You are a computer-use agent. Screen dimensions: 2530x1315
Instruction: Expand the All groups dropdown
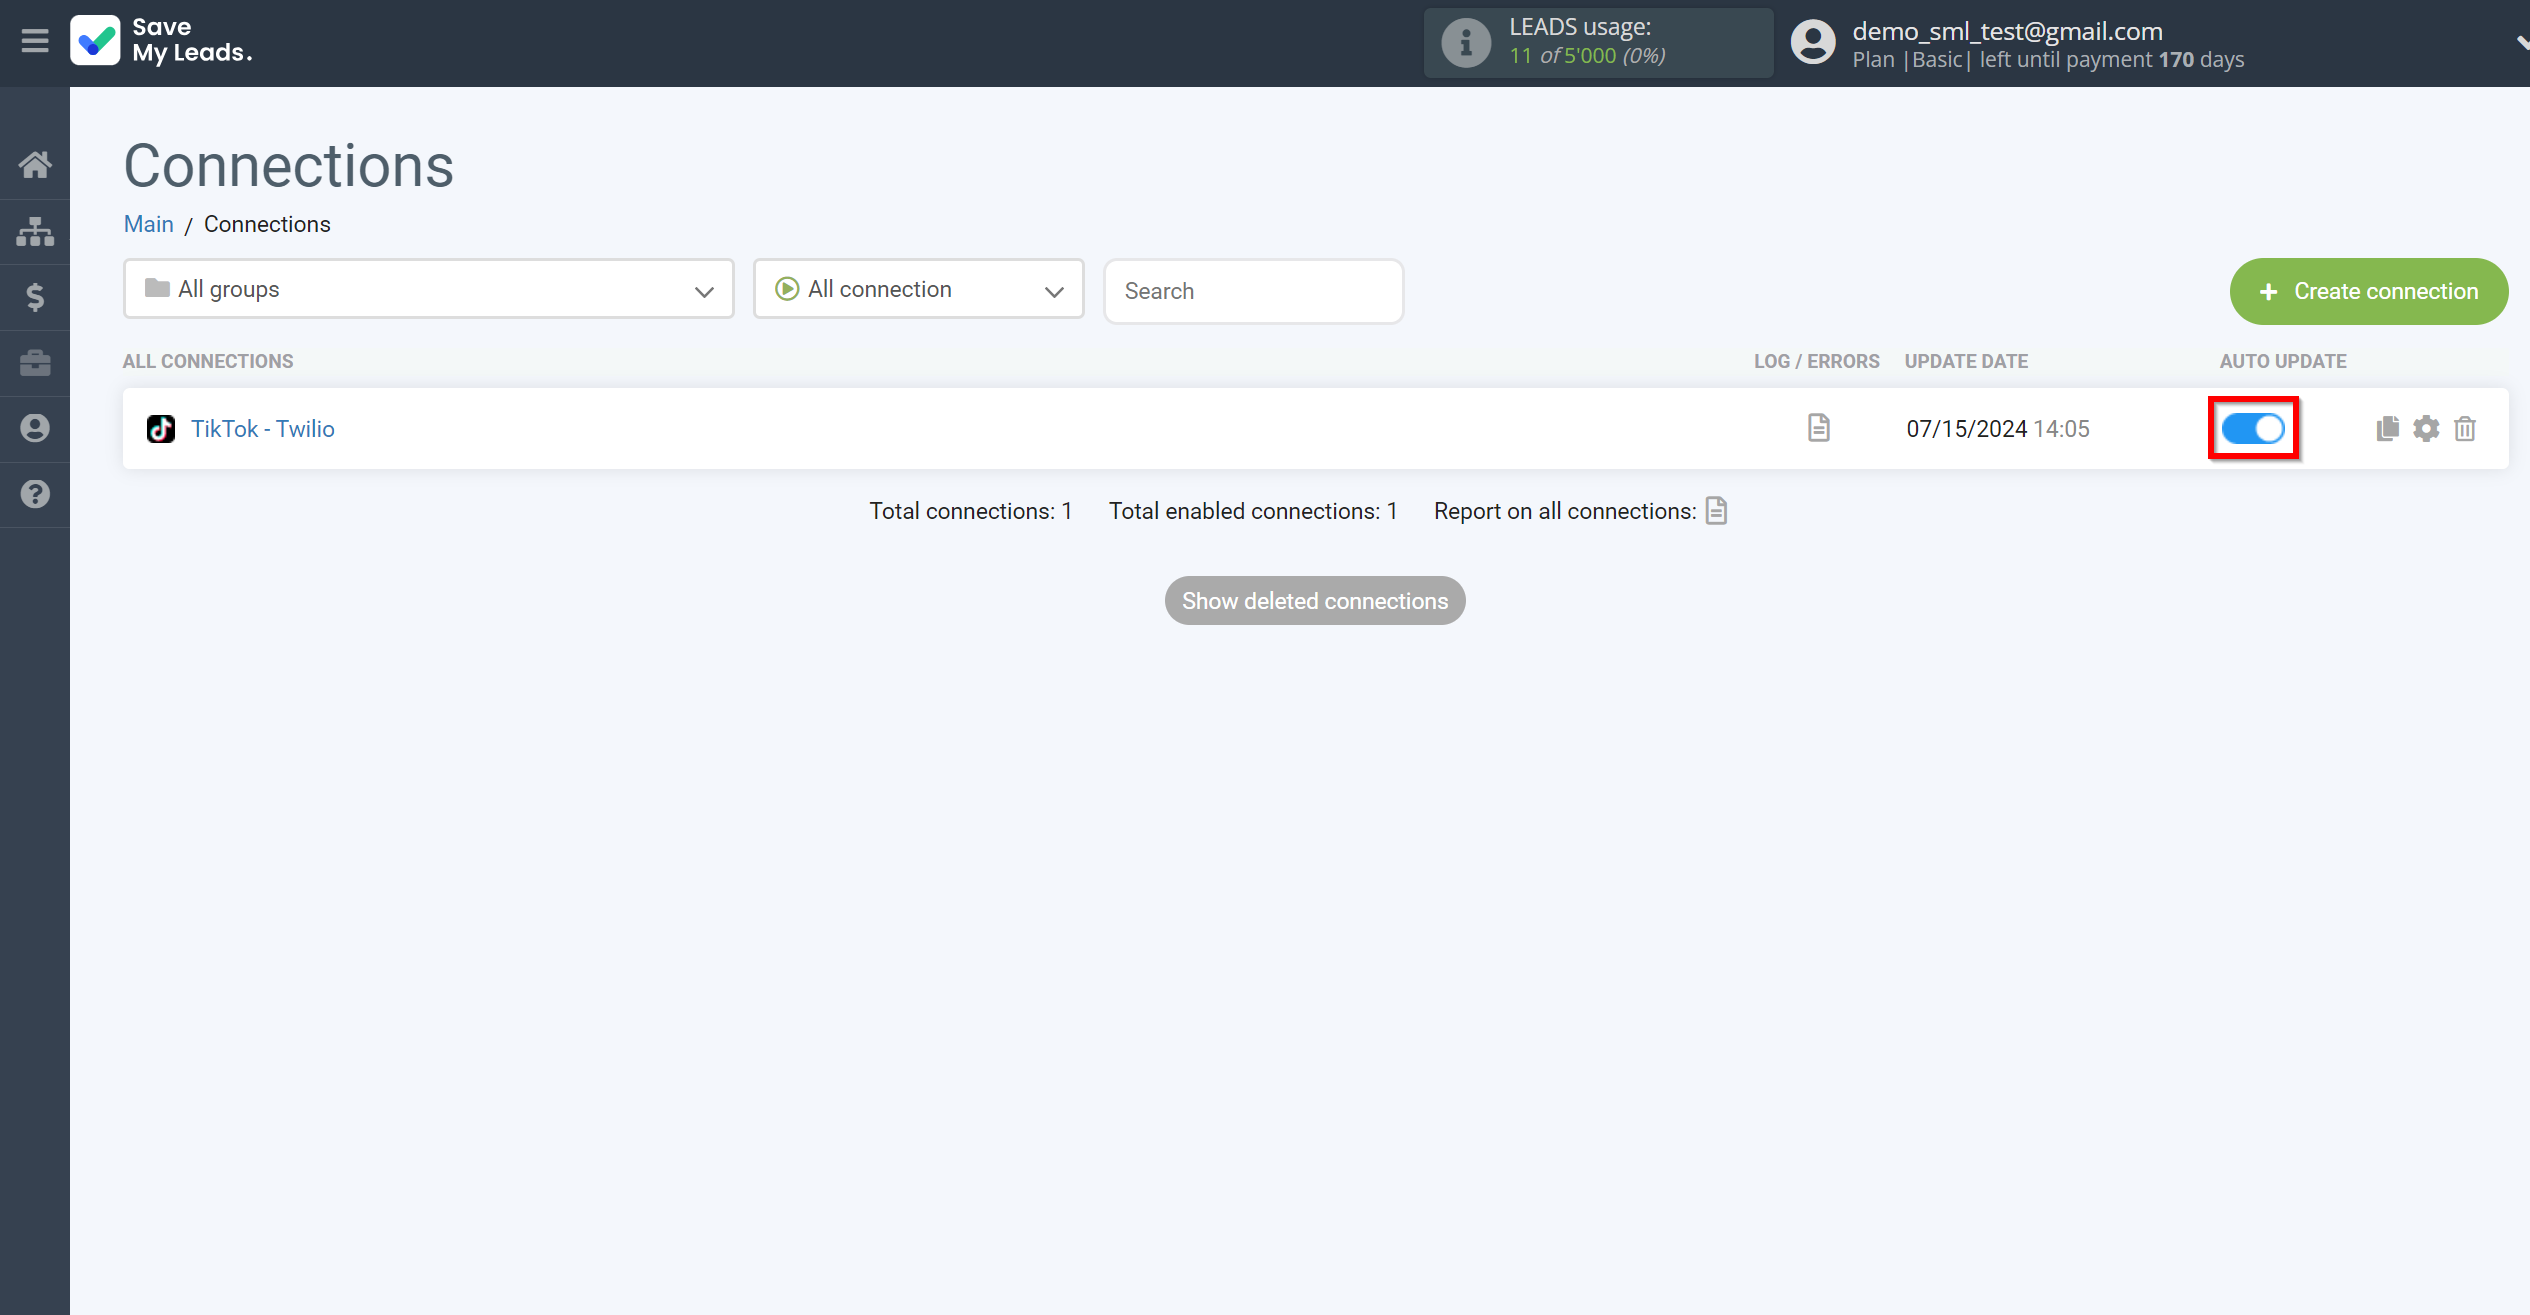click(428, 288)
